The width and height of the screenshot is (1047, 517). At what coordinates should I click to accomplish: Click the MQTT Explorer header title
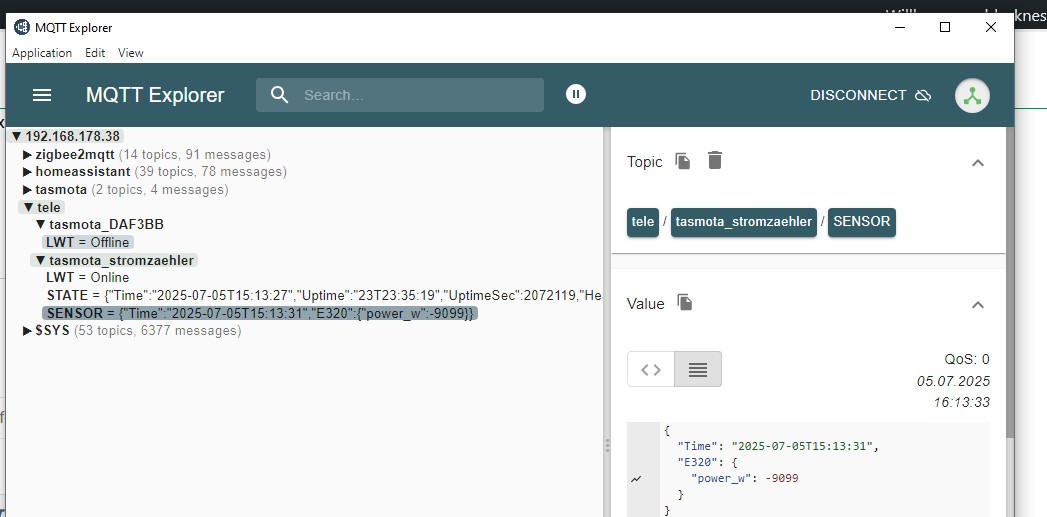[155, 96]
